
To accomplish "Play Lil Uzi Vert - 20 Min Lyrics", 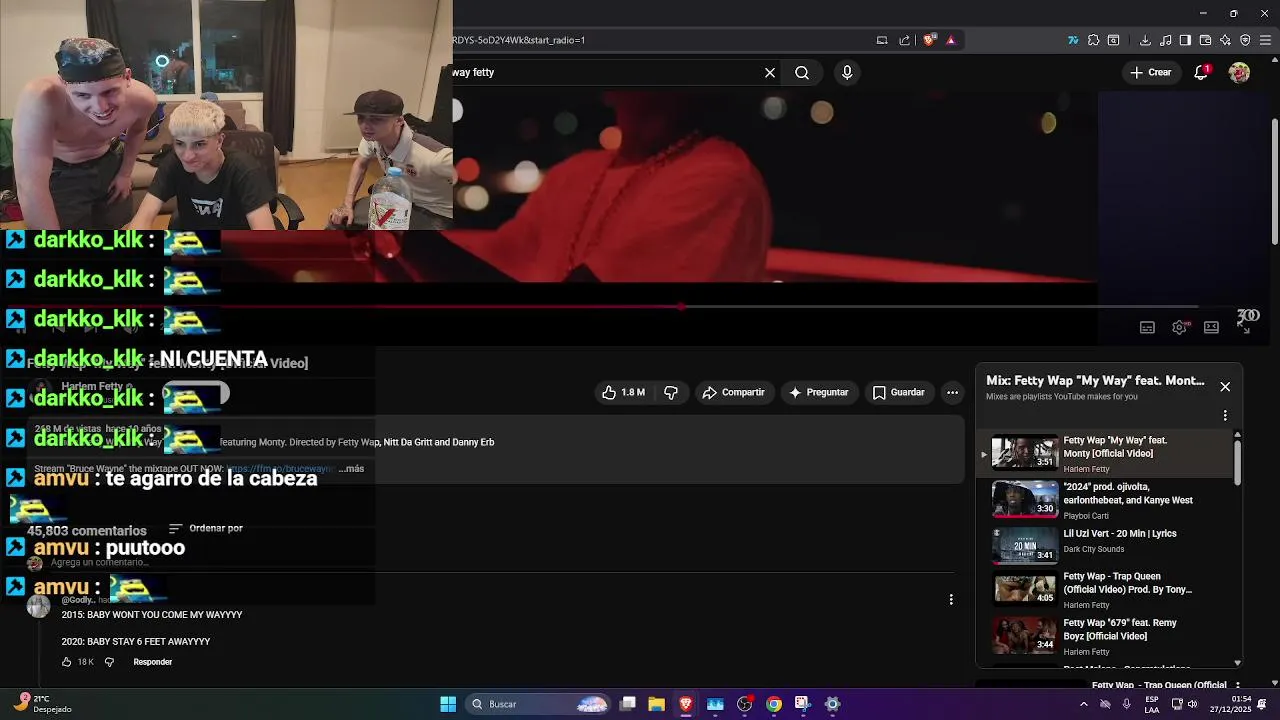I will (x=1105, y=546).
